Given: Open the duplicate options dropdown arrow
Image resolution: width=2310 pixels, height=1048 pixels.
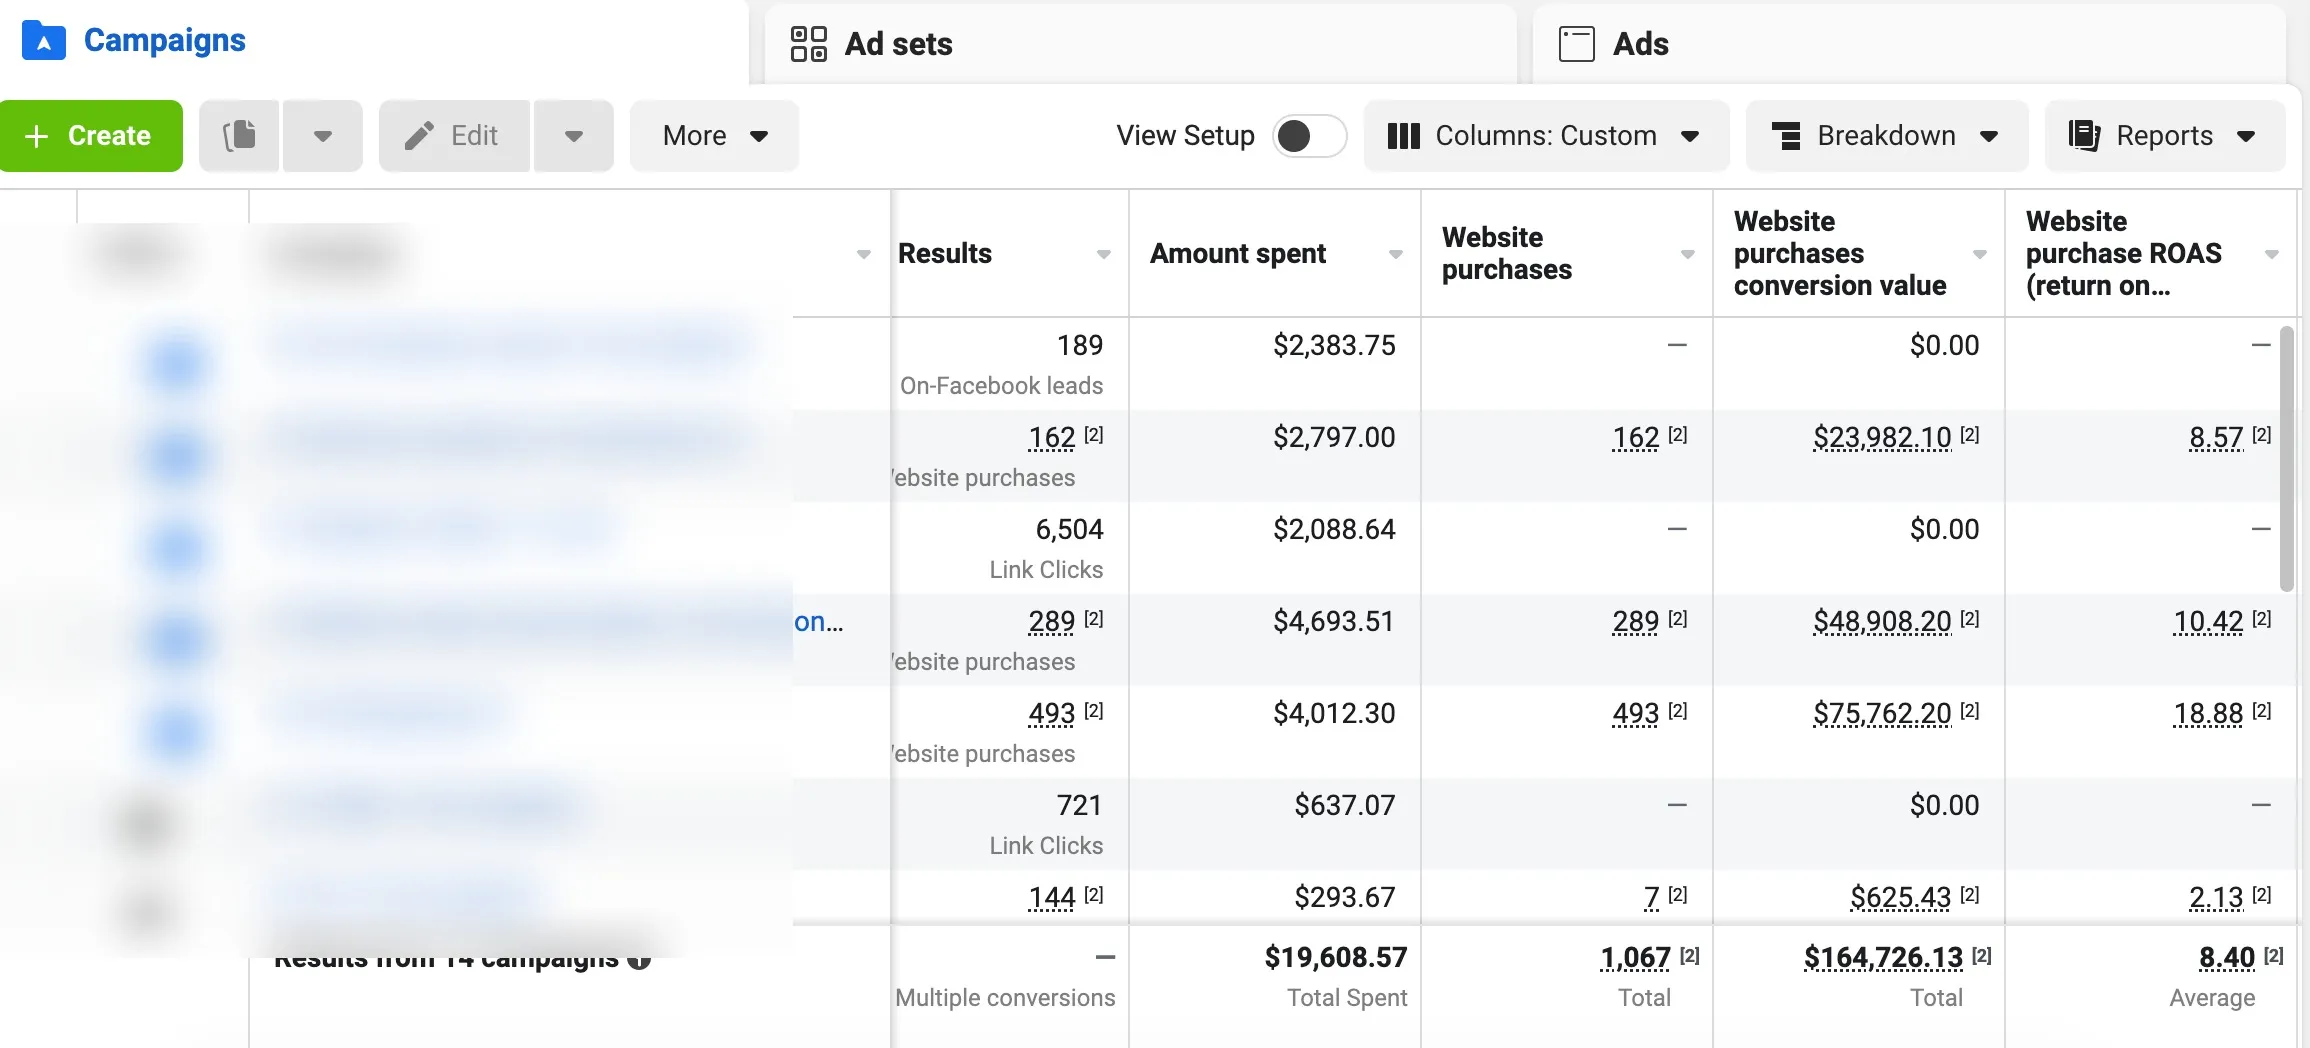Looking at the screenshot, I should (x=322, y=136).
